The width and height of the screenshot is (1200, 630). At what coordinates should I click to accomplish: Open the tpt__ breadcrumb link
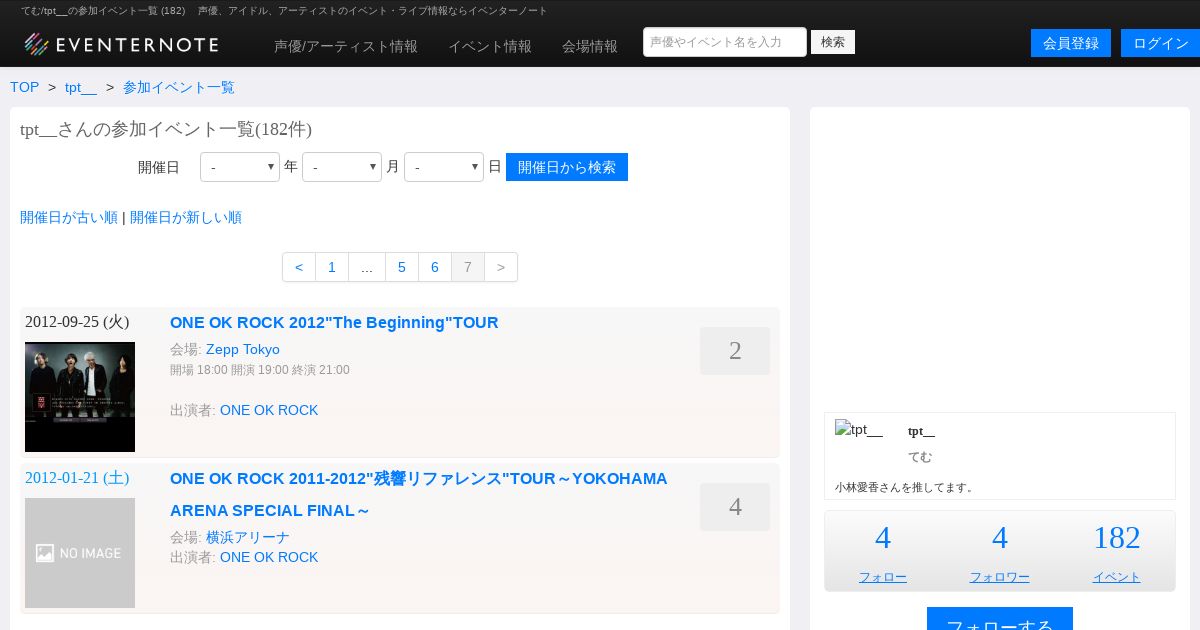(81, 87)
